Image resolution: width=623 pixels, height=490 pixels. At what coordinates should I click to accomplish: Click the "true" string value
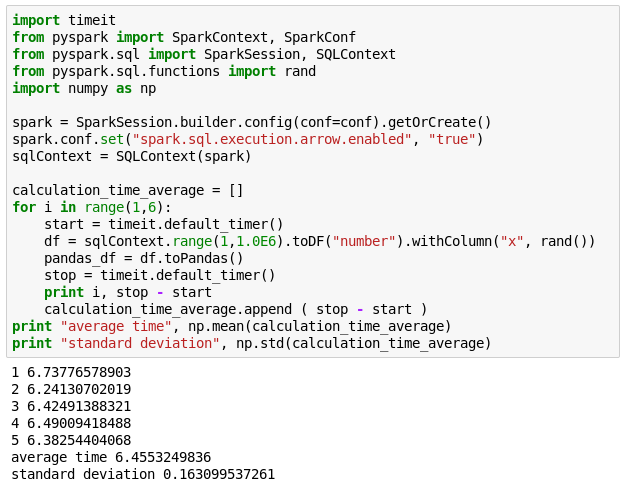pos(452,139)
